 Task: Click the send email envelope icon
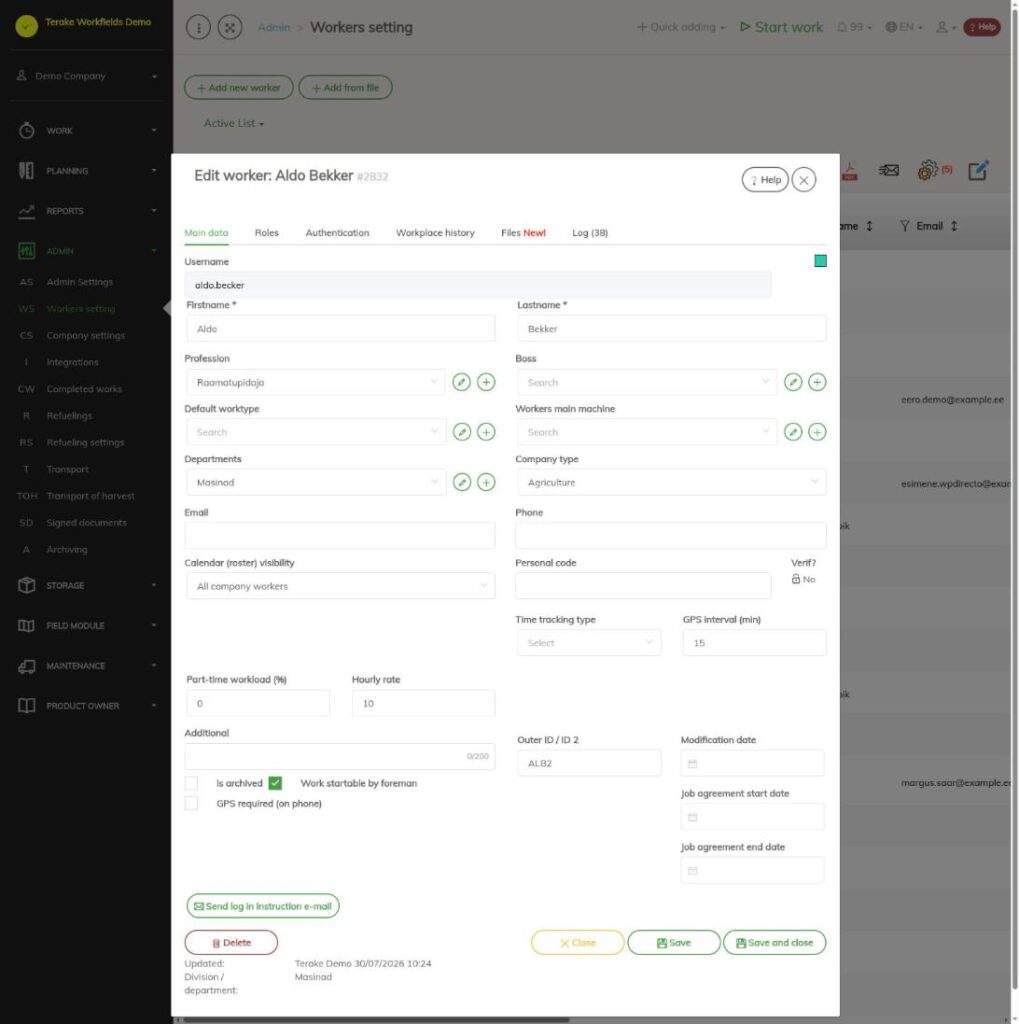tap(888, 170)
